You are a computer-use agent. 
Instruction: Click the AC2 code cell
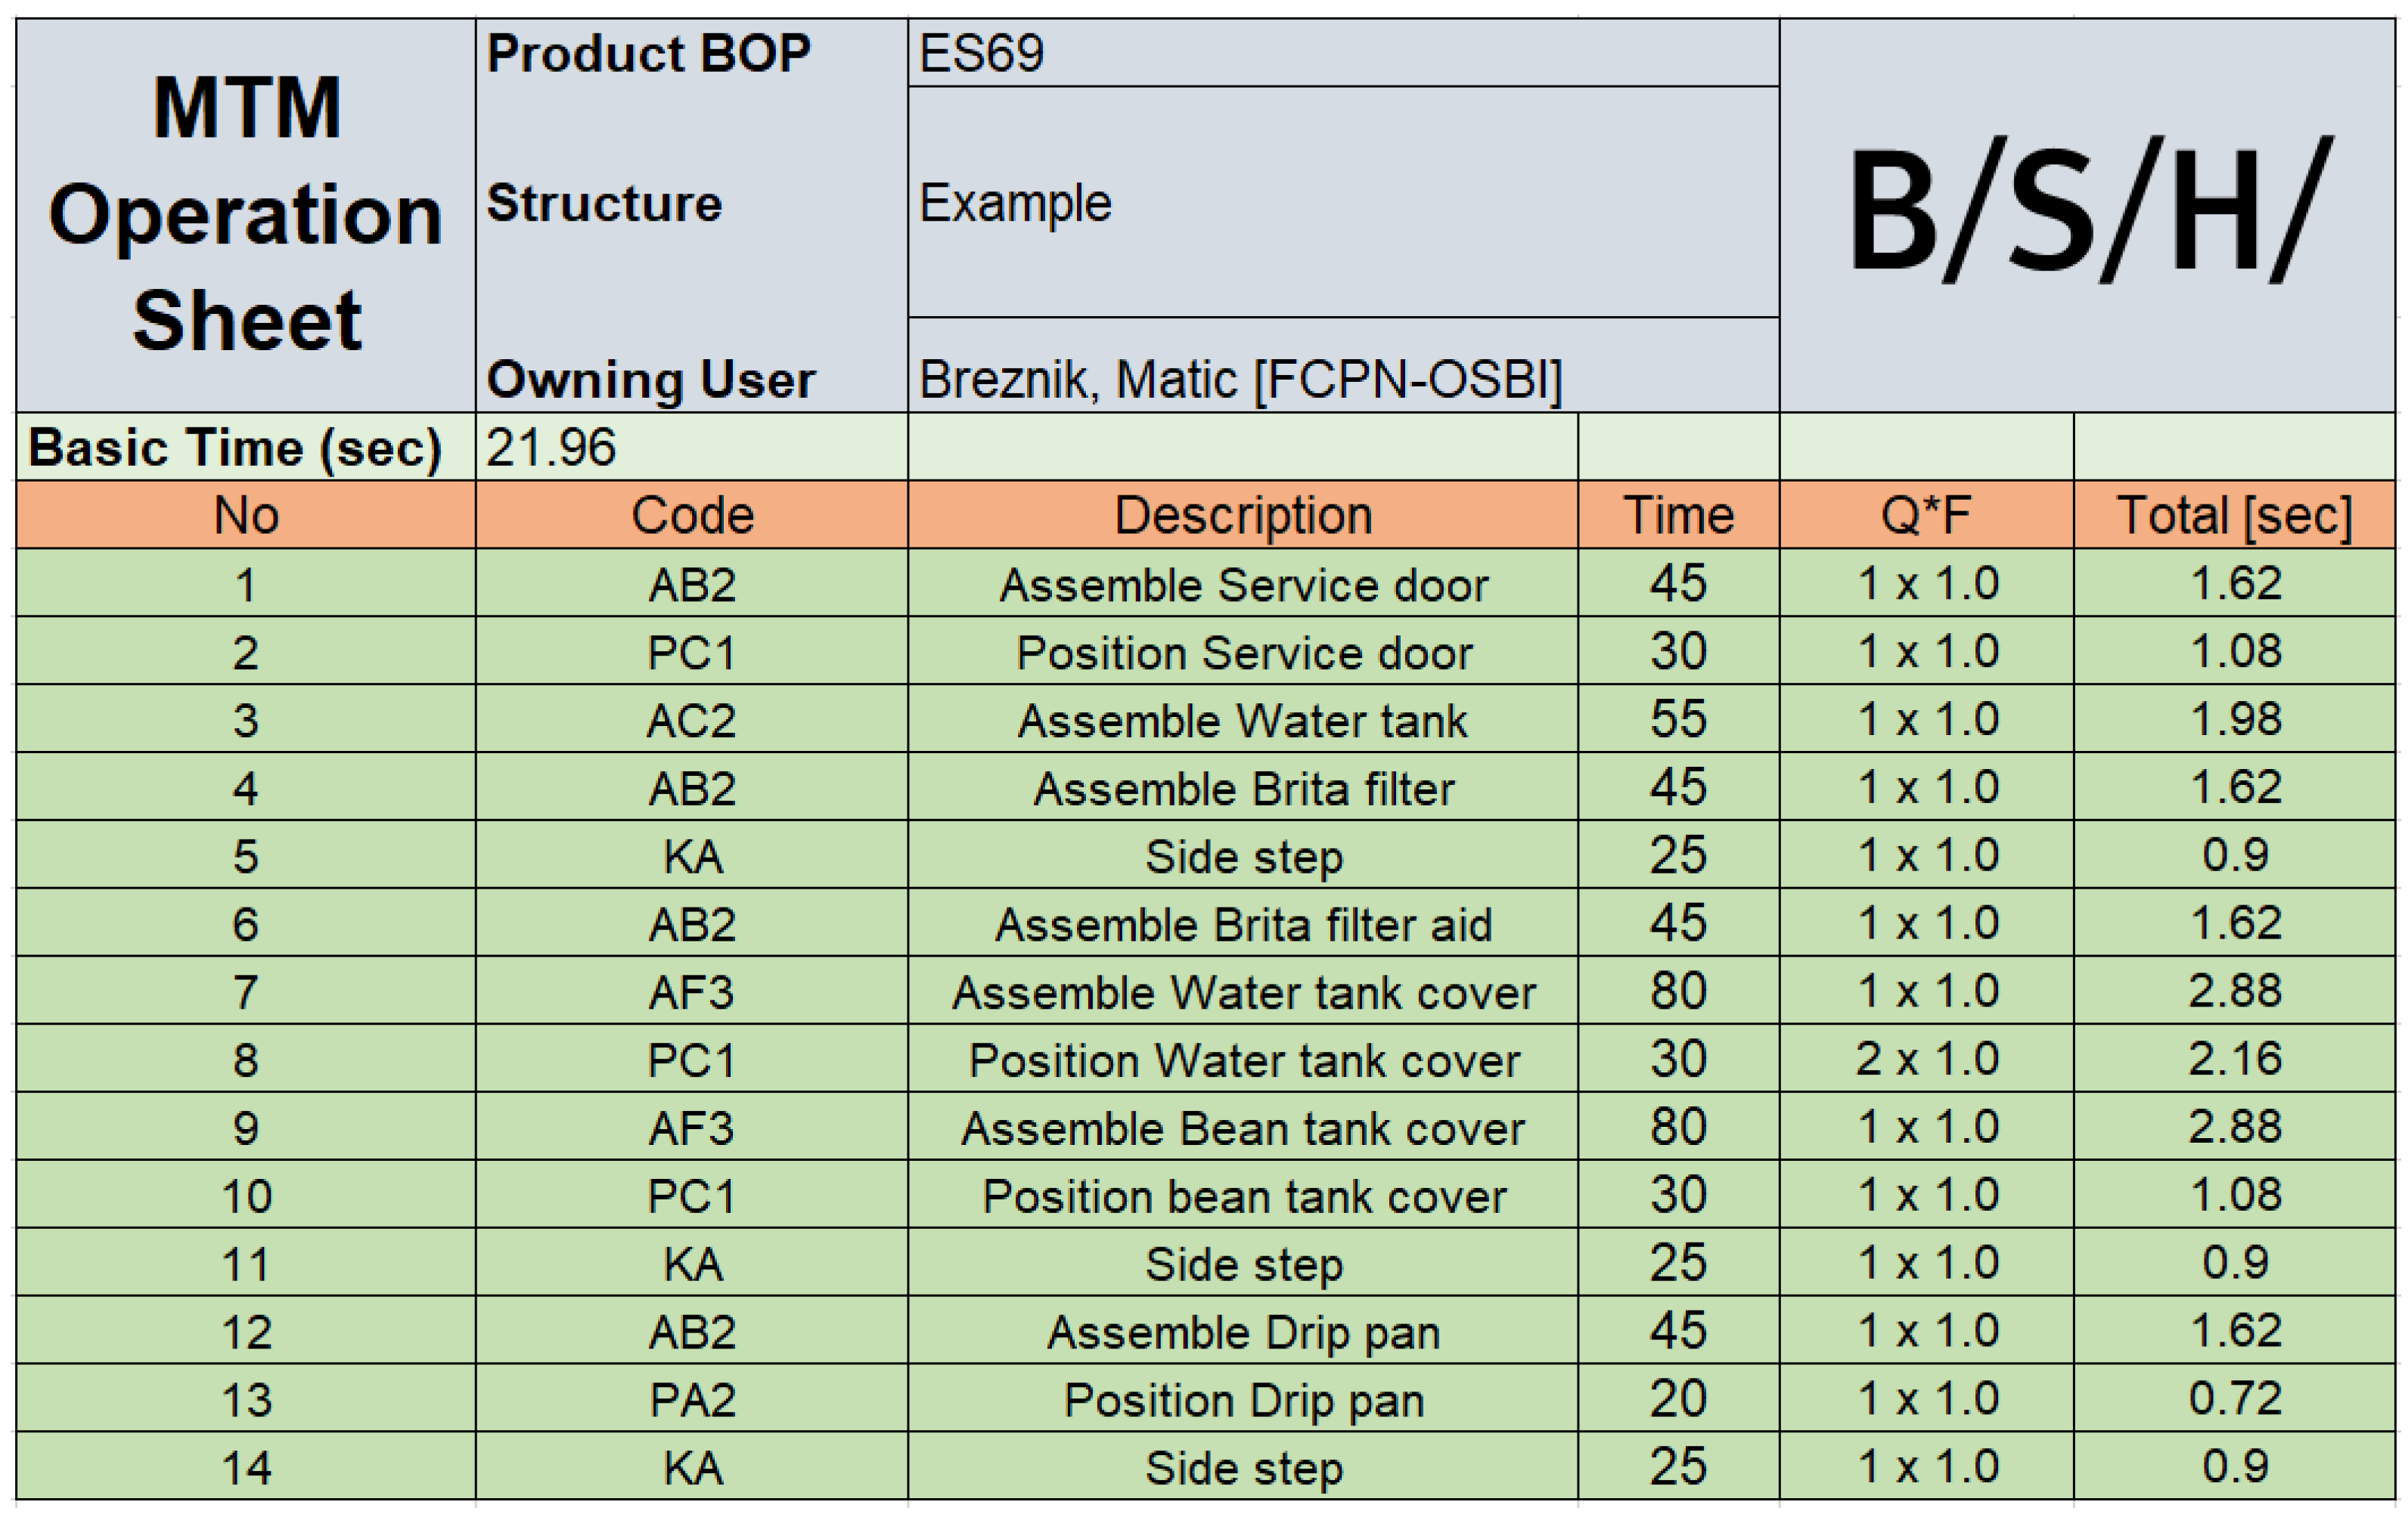point(691,719)
